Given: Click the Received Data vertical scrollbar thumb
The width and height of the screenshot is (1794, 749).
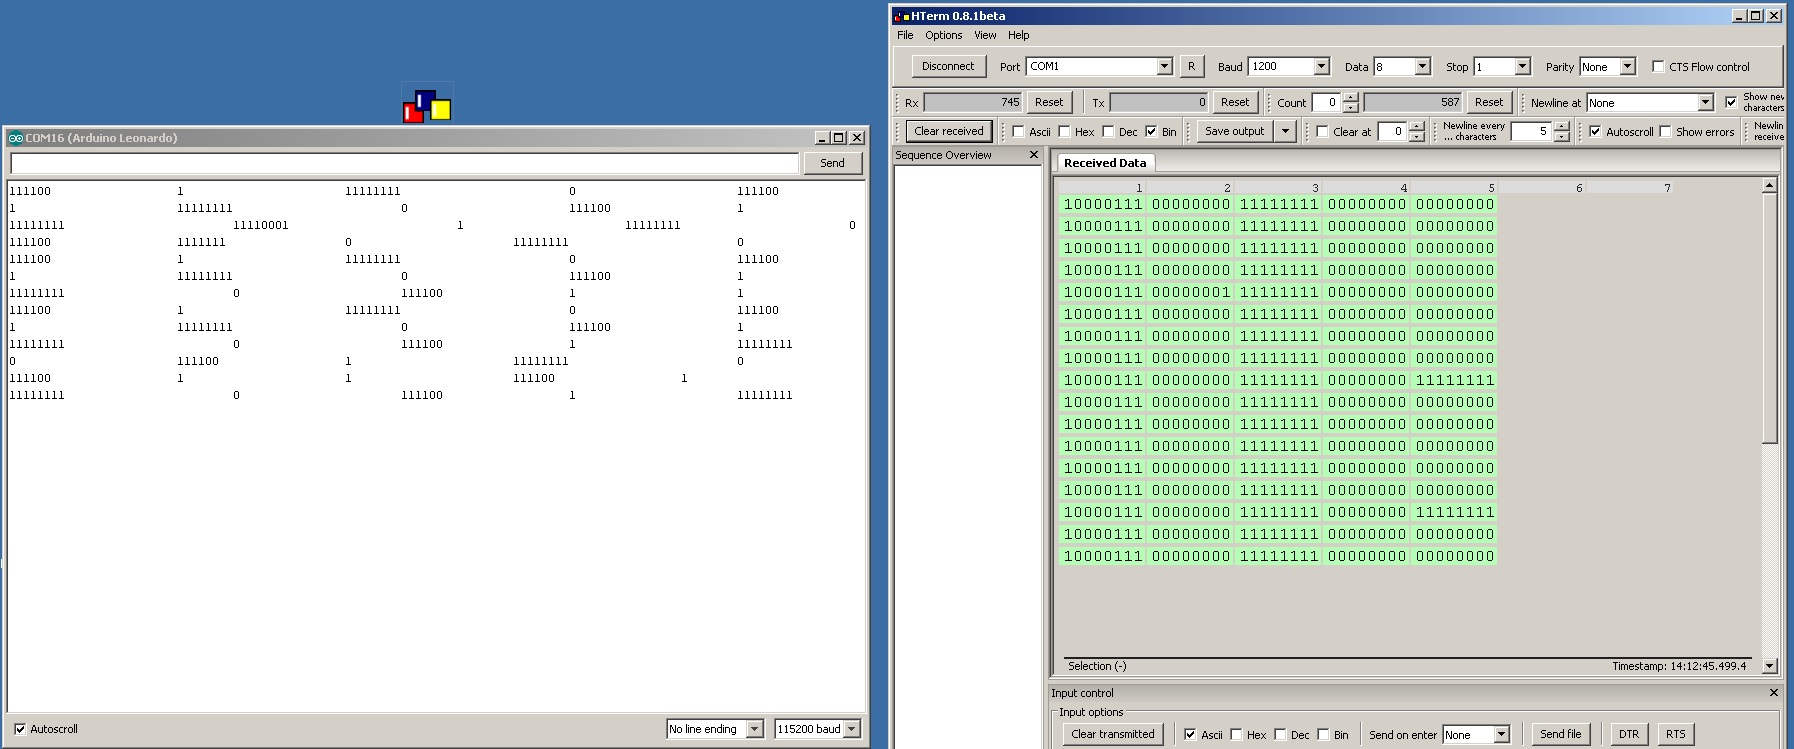Looking at the screenshot, I should 1769,318.
